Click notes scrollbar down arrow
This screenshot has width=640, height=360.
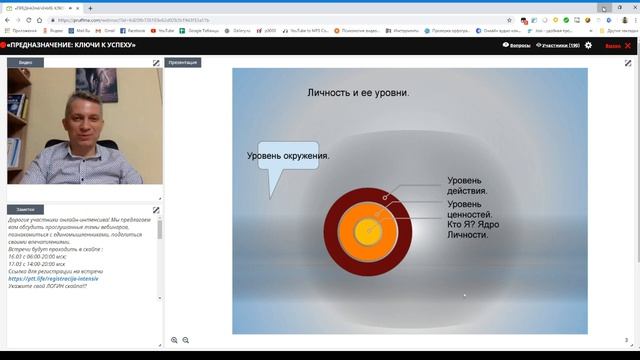160,298
